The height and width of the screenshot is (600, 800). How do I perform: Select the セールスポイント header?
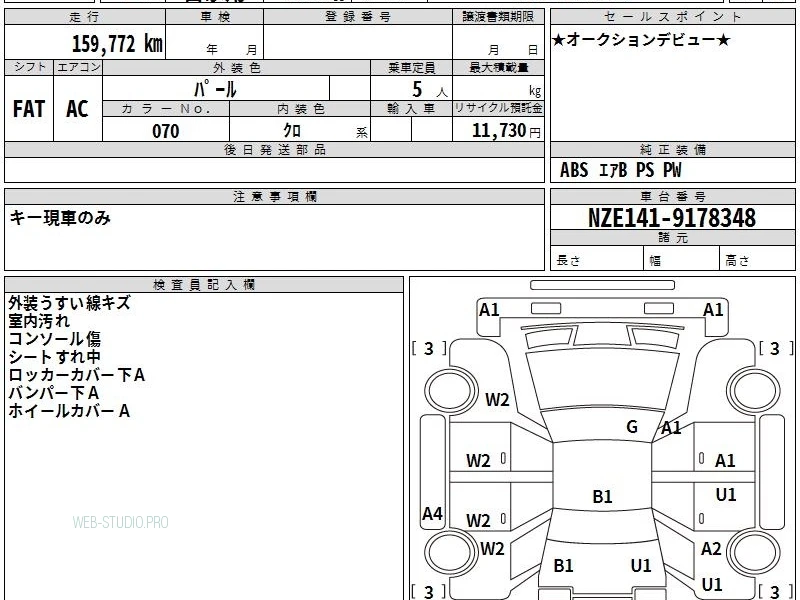[672, 17]
